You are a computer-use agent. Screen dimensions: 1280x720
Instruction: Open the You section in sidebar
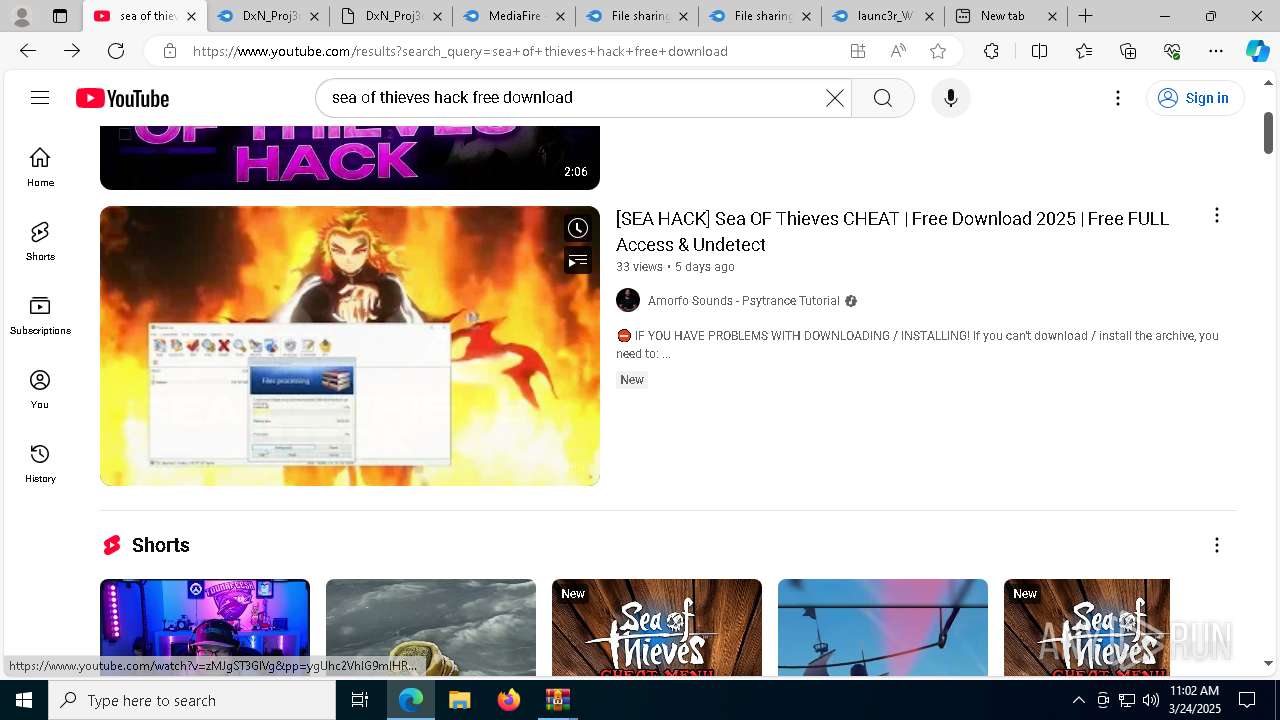point(40,389)
